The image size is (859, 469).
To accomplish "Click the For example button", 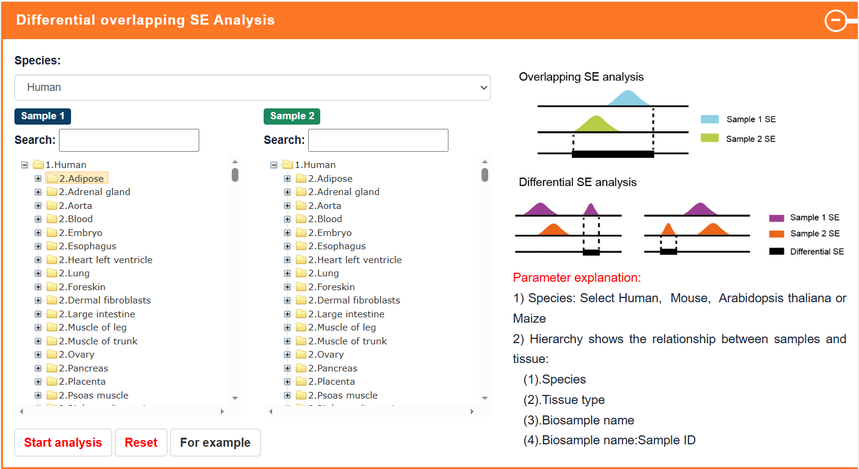I will 215,442.
